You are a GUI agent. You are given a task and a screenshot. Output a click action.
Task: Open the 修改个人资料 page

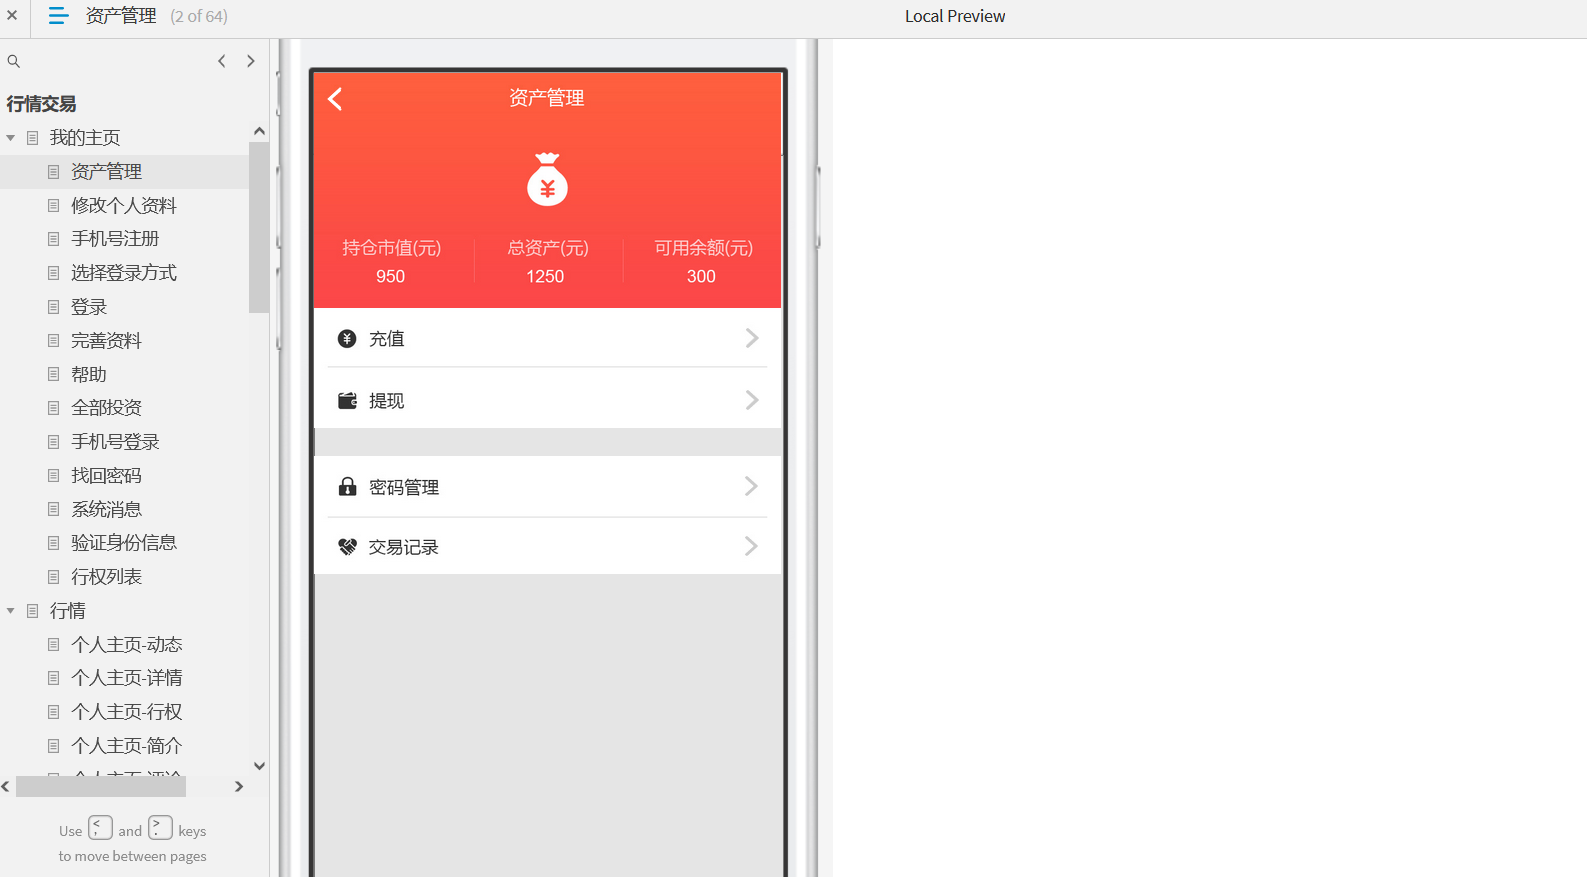124,206
